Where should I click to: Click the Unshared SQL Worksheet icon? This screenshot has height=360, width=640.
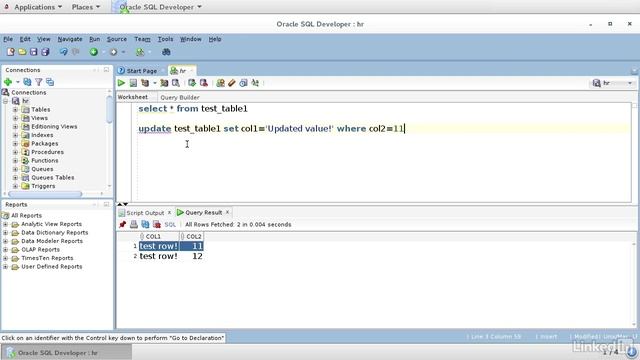point(220,83)
